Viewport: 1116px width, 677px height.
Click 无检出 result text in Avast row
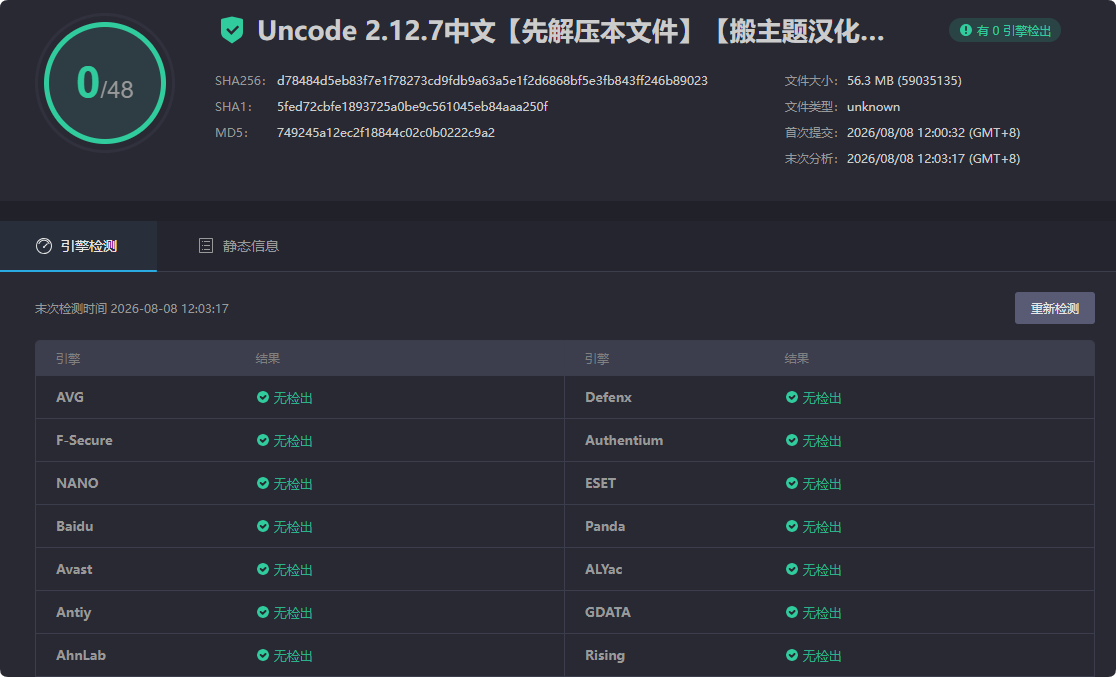pos(293,570)
